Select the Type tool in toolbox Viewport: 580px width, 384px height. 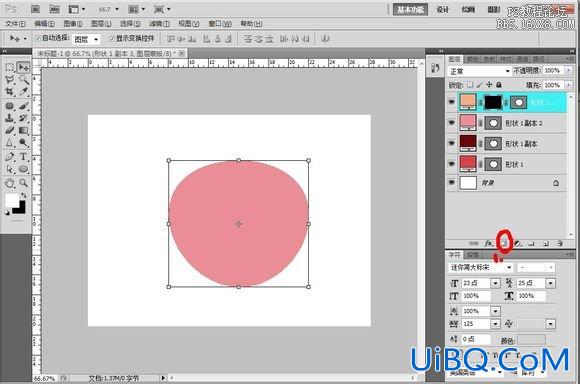pyautogui.click(x=23, y=156)
